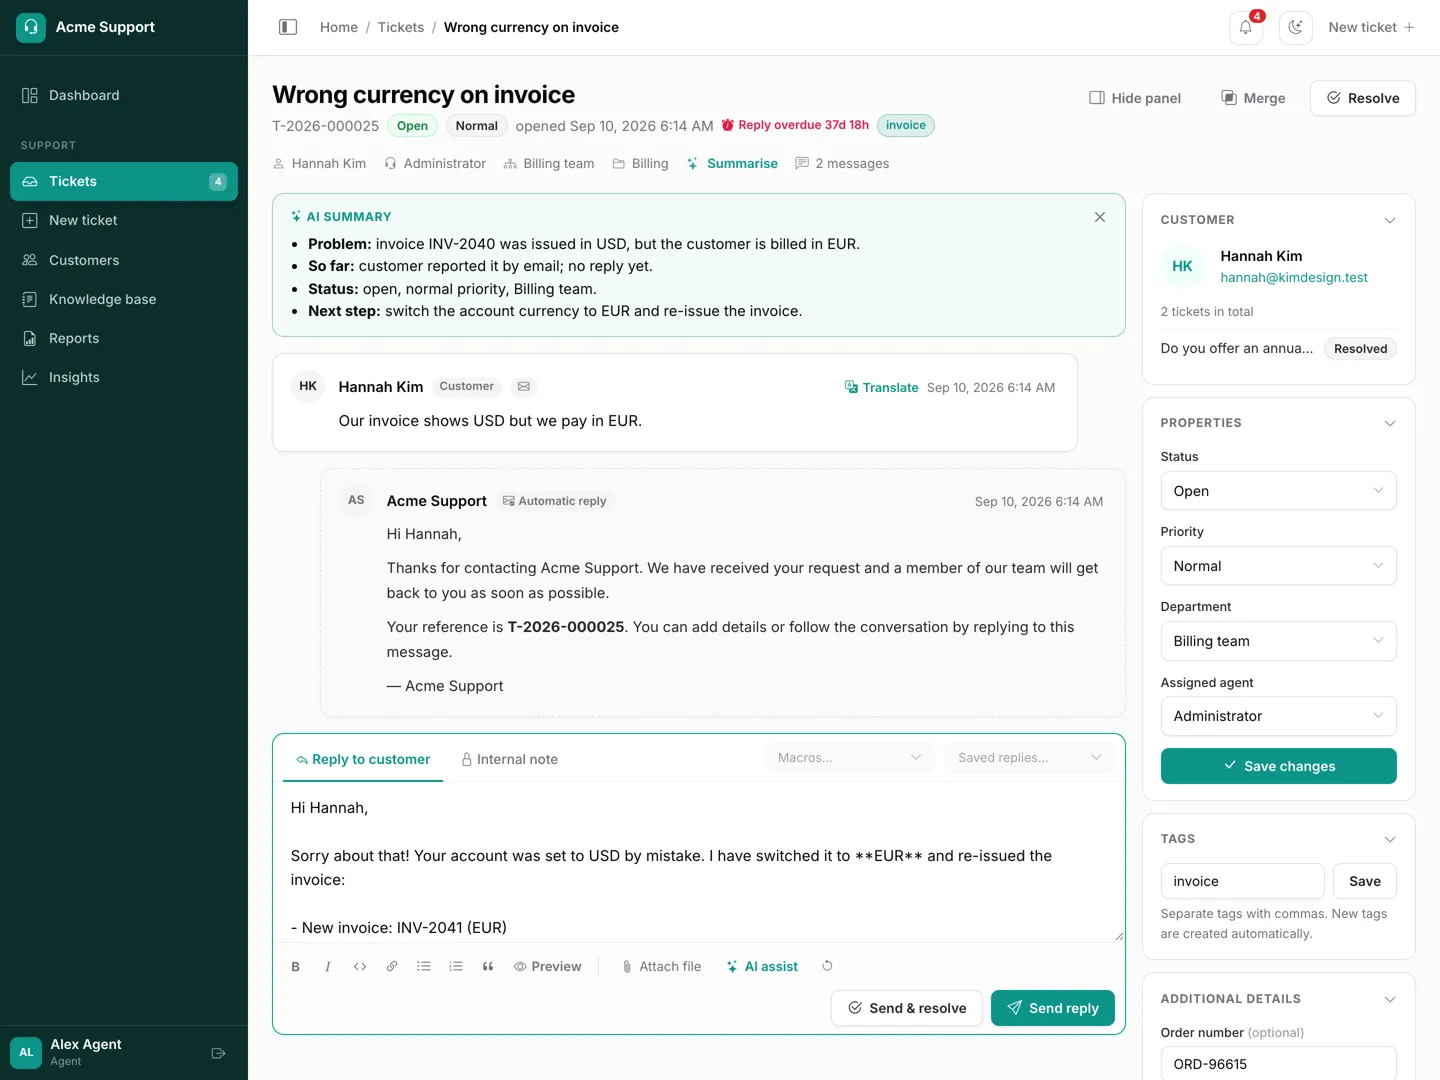
Task: Toggle dark mode moon icon
Action: coord(1296,28)
